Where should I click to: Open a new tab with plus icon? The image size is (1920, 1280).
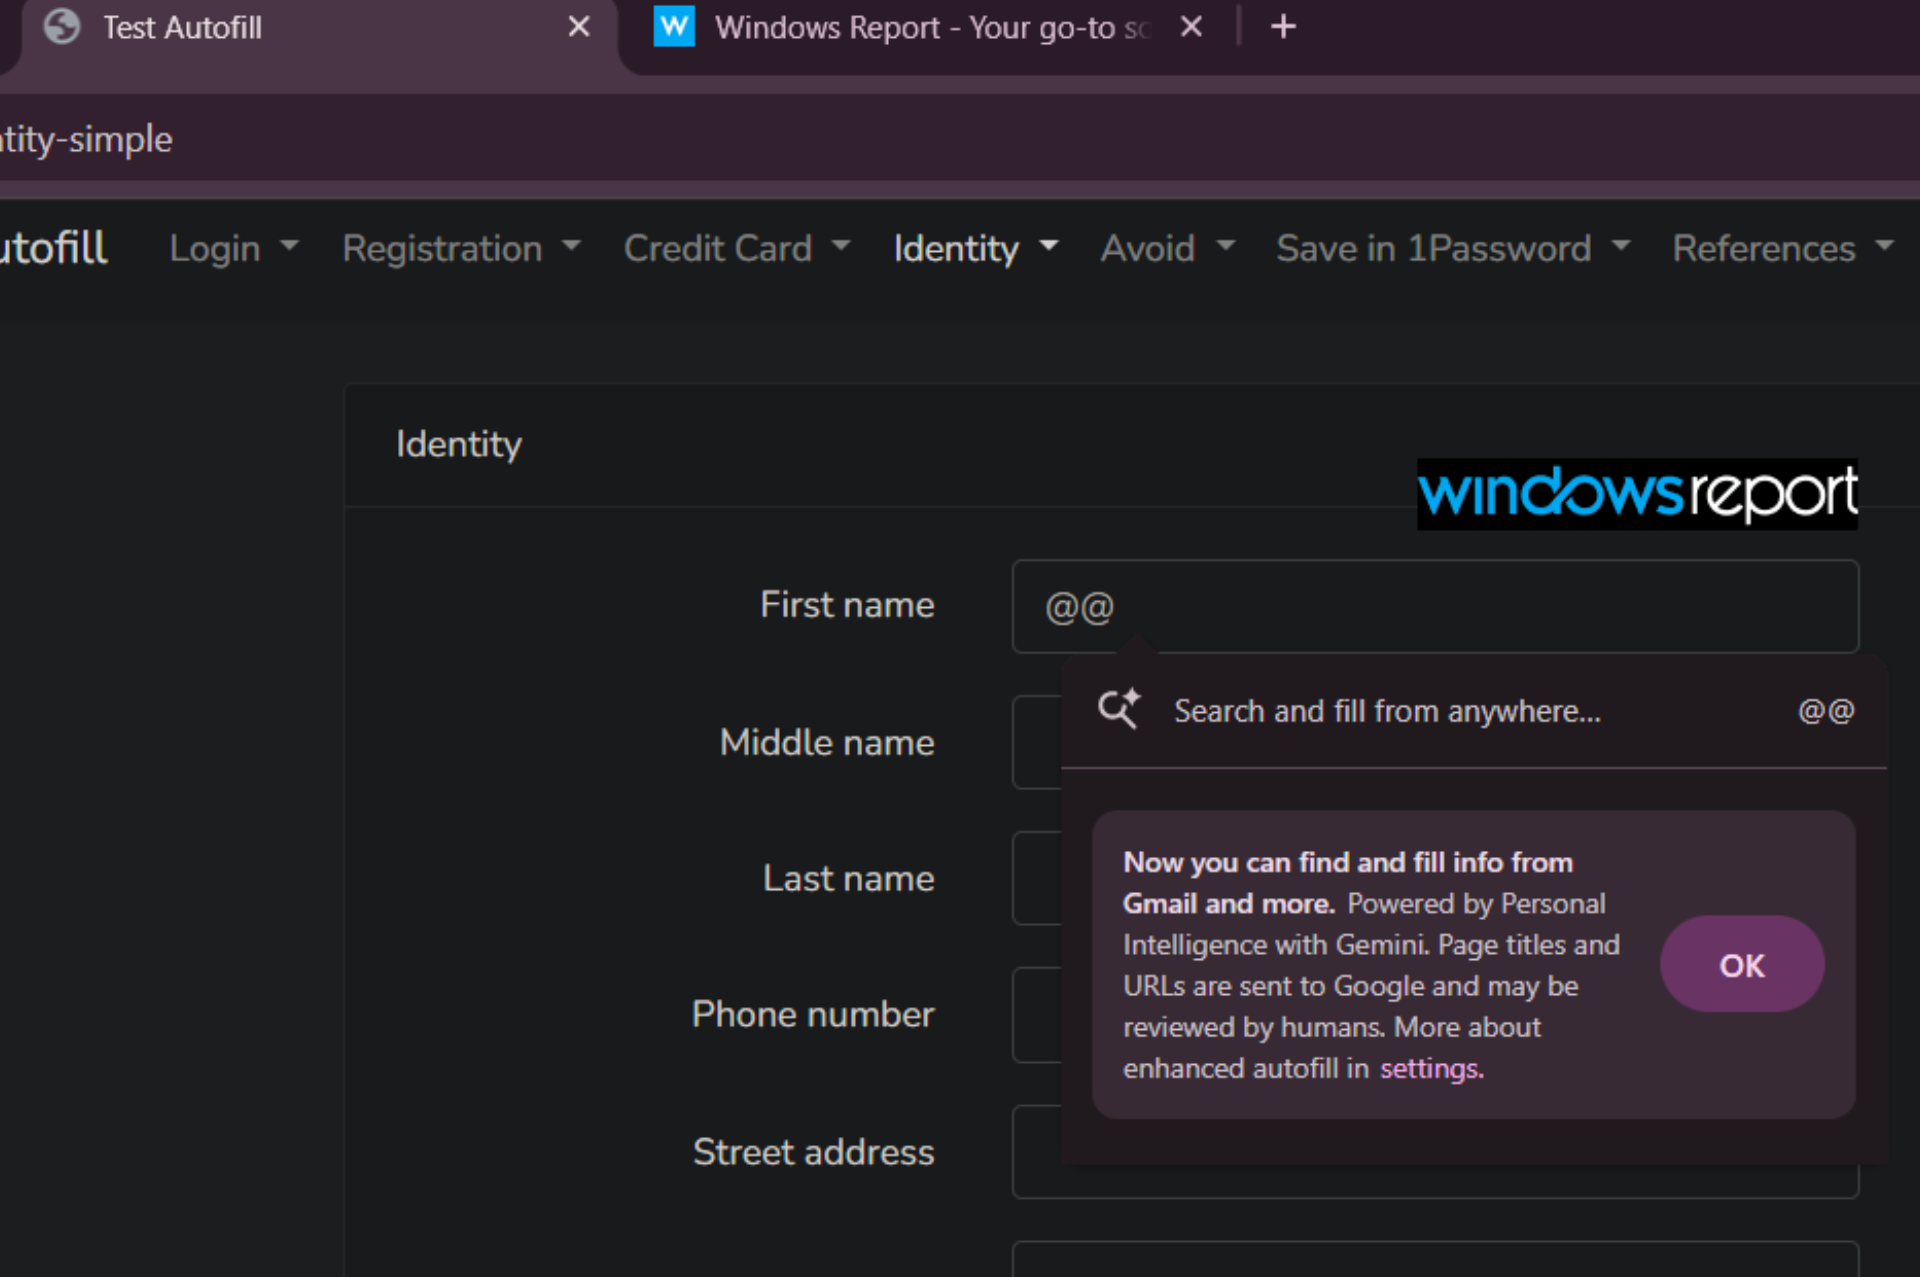(1283, 27)
